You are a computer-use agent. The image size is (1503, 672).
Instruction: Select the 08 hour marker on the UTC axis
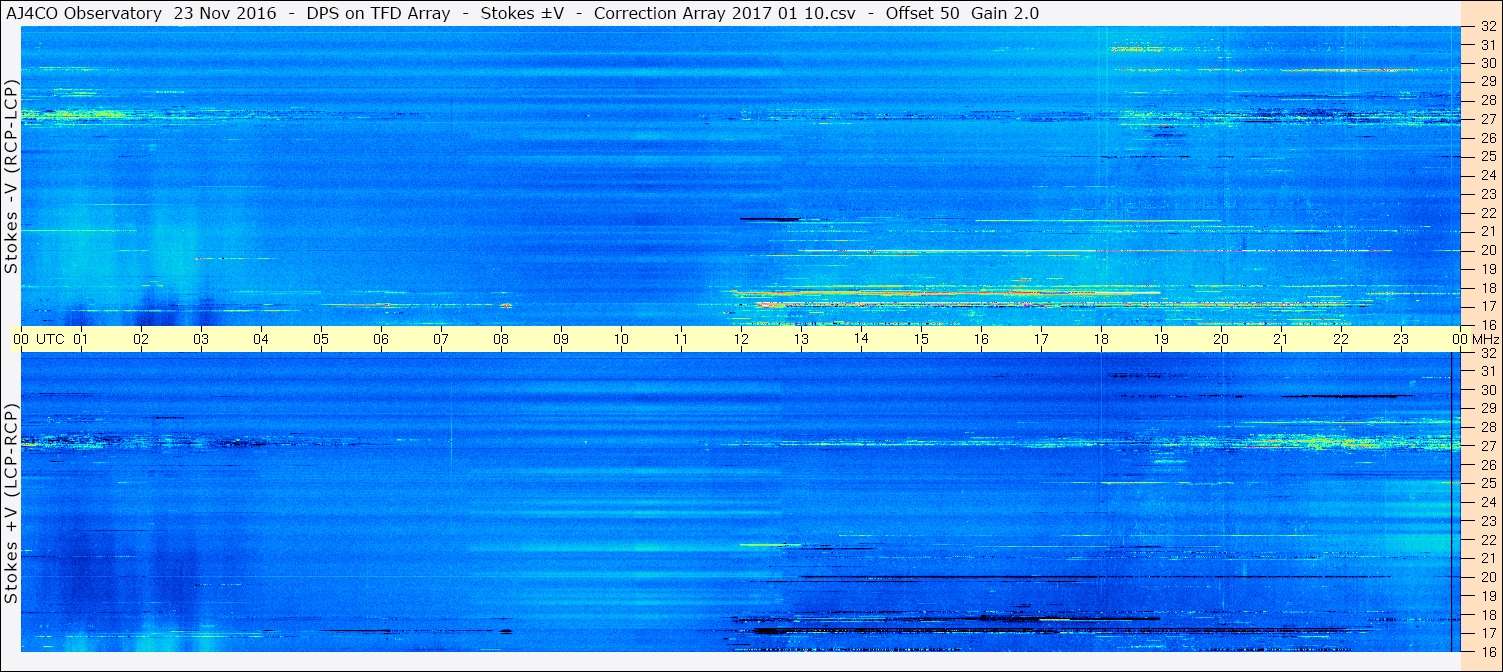[x=501, y=339]
